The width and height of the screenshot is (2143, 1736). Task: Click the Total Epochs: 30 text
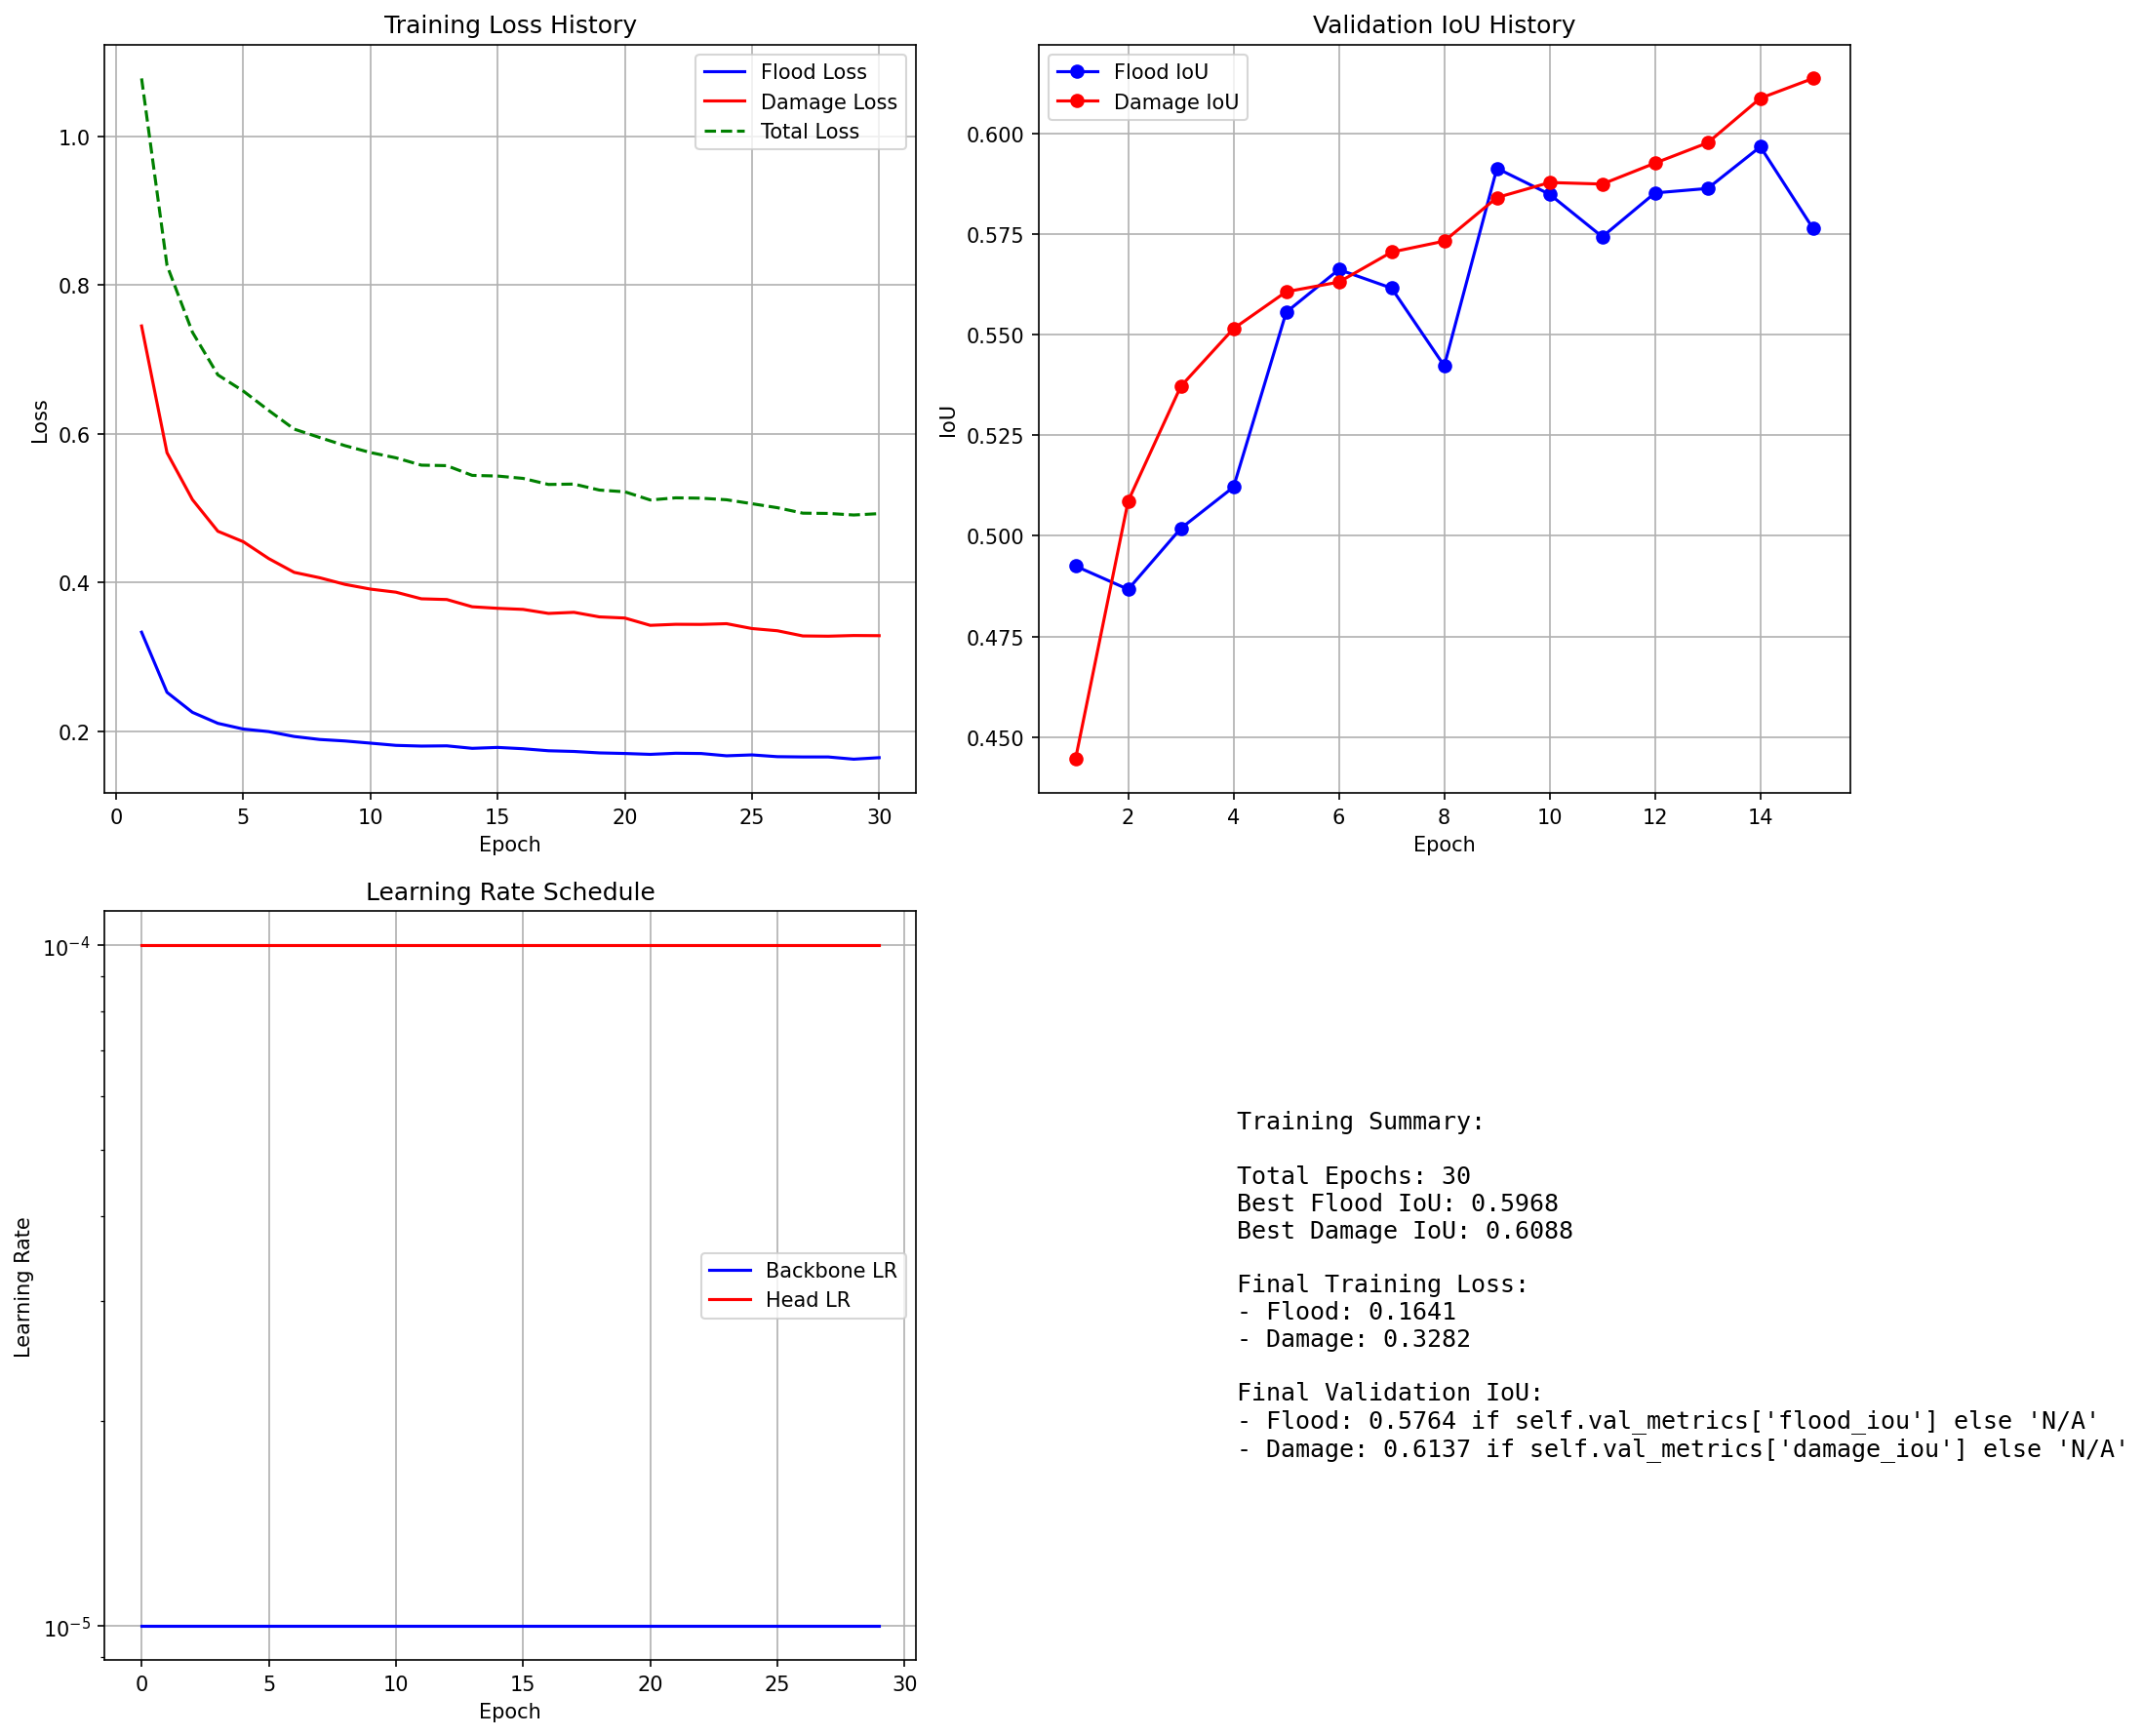(x=1352, y=1176)
